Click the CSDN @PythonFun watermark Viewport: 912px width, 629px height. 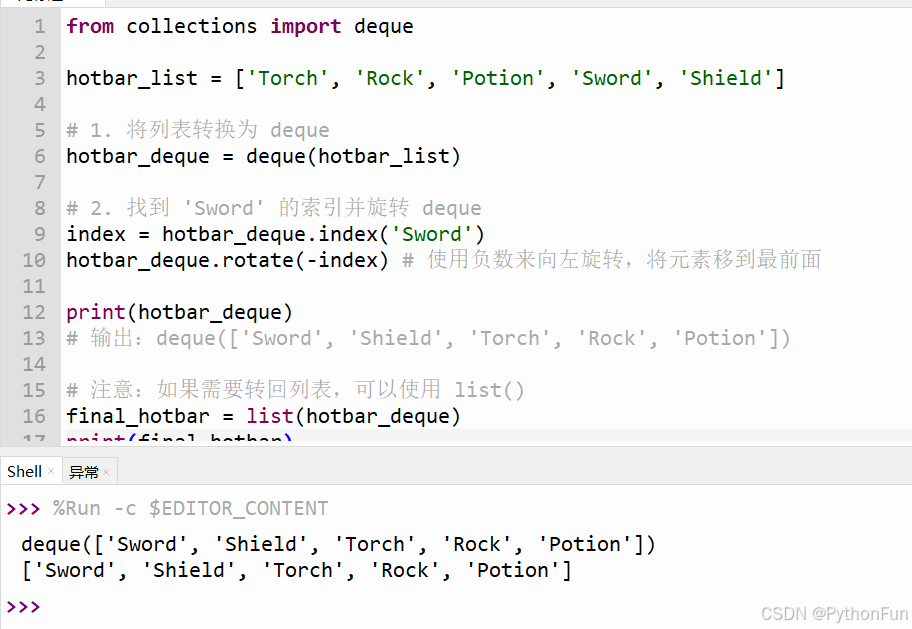(834, 614)
